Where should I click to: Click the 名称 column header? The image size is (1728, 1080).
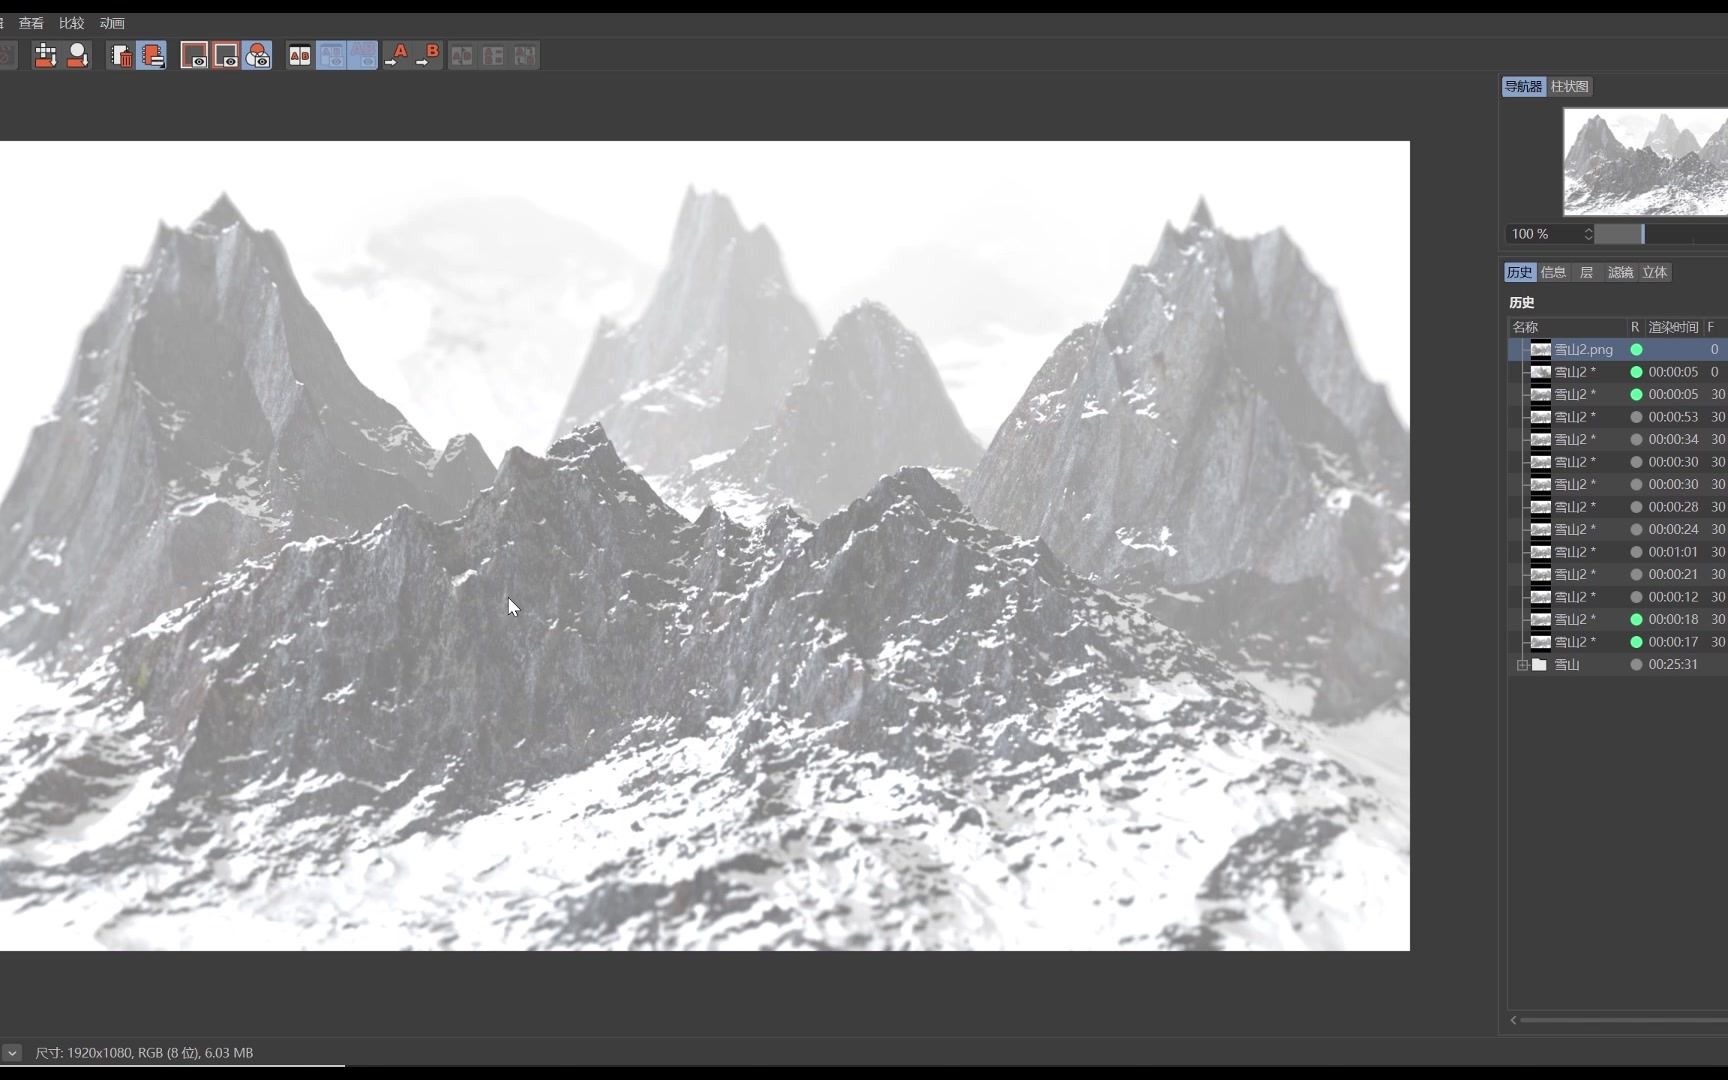point(1527,326)
